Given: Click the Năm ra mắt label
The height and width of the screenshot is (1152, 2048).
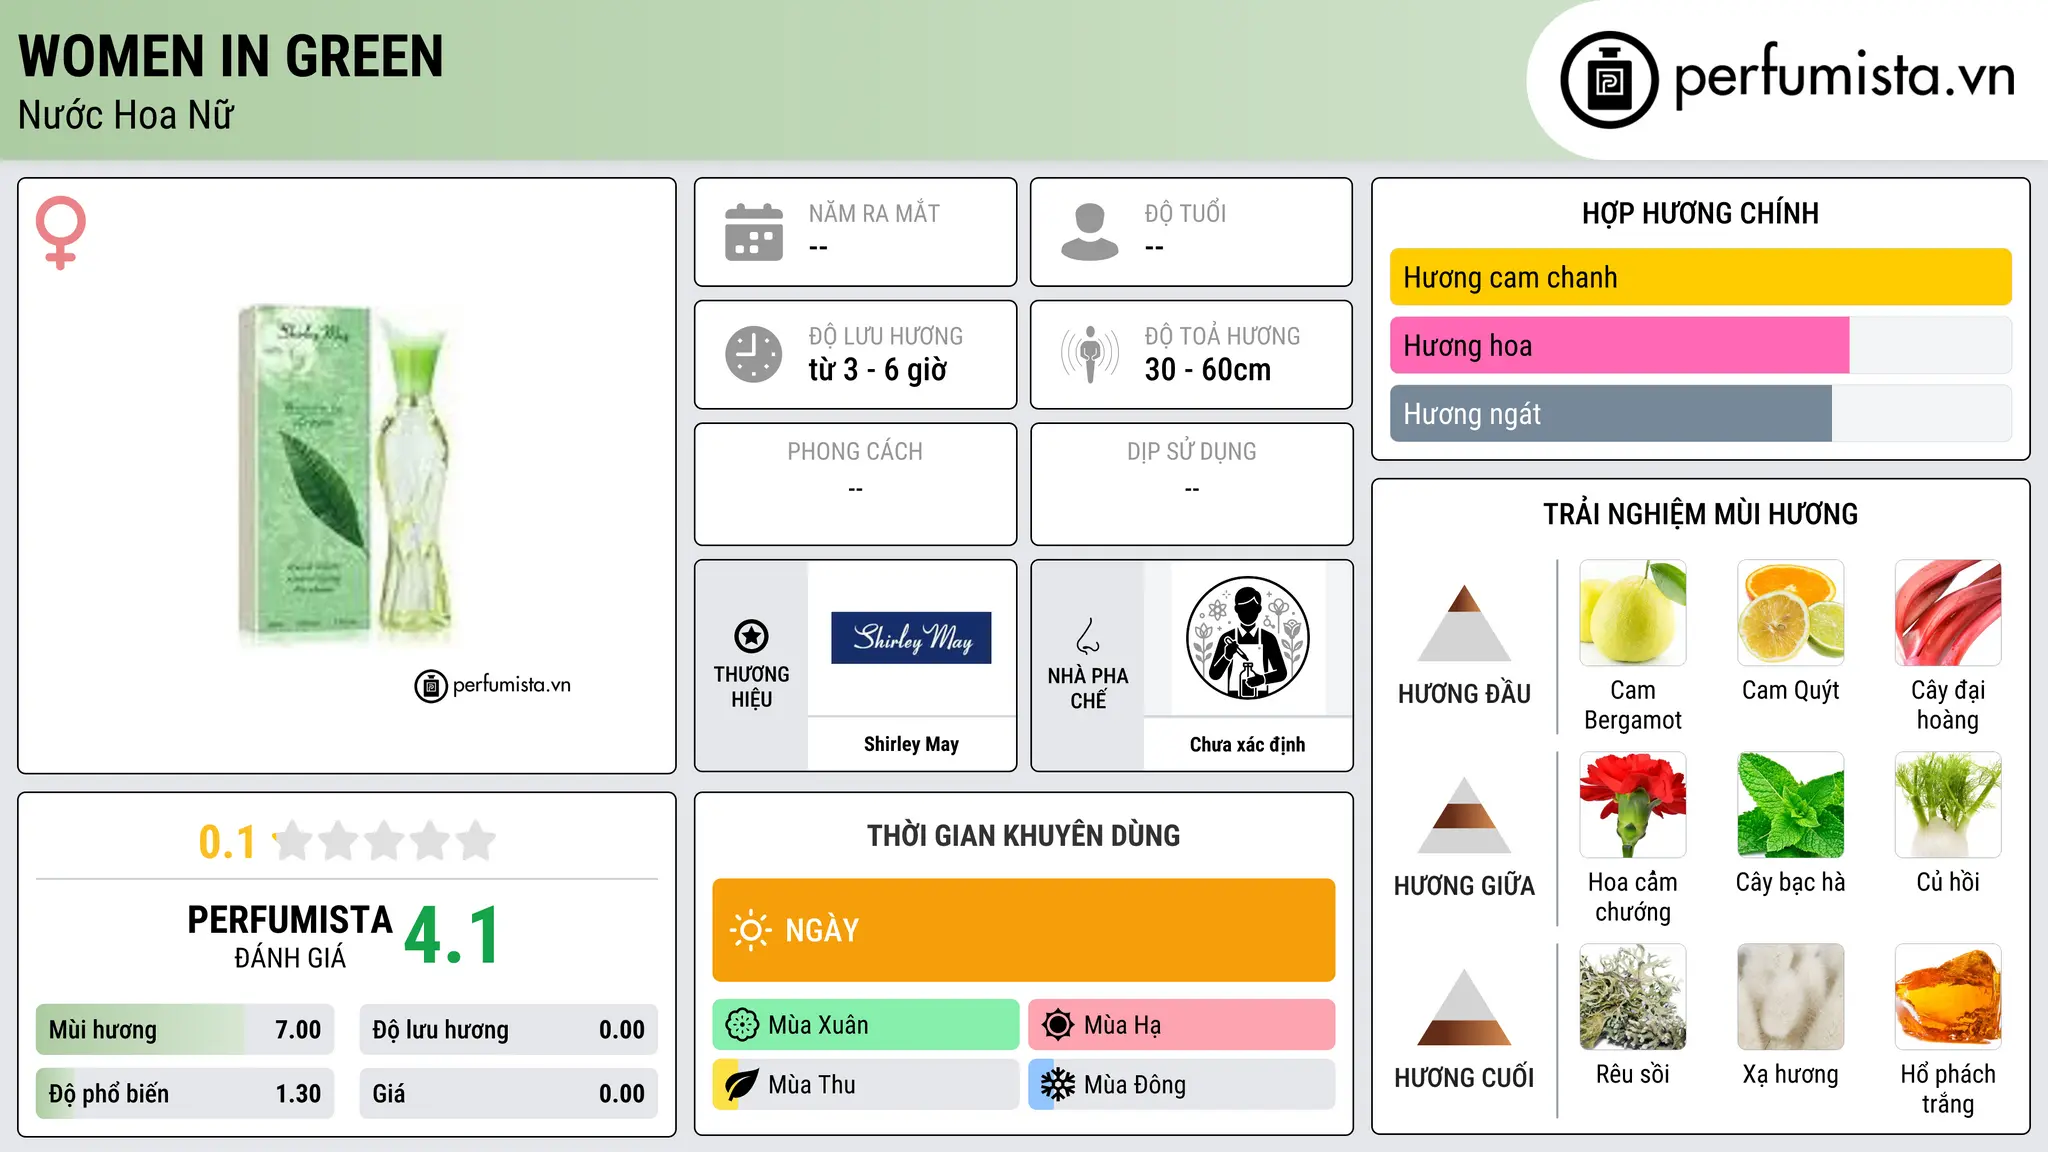Looking at the screenshot, I should click(874, 213).
